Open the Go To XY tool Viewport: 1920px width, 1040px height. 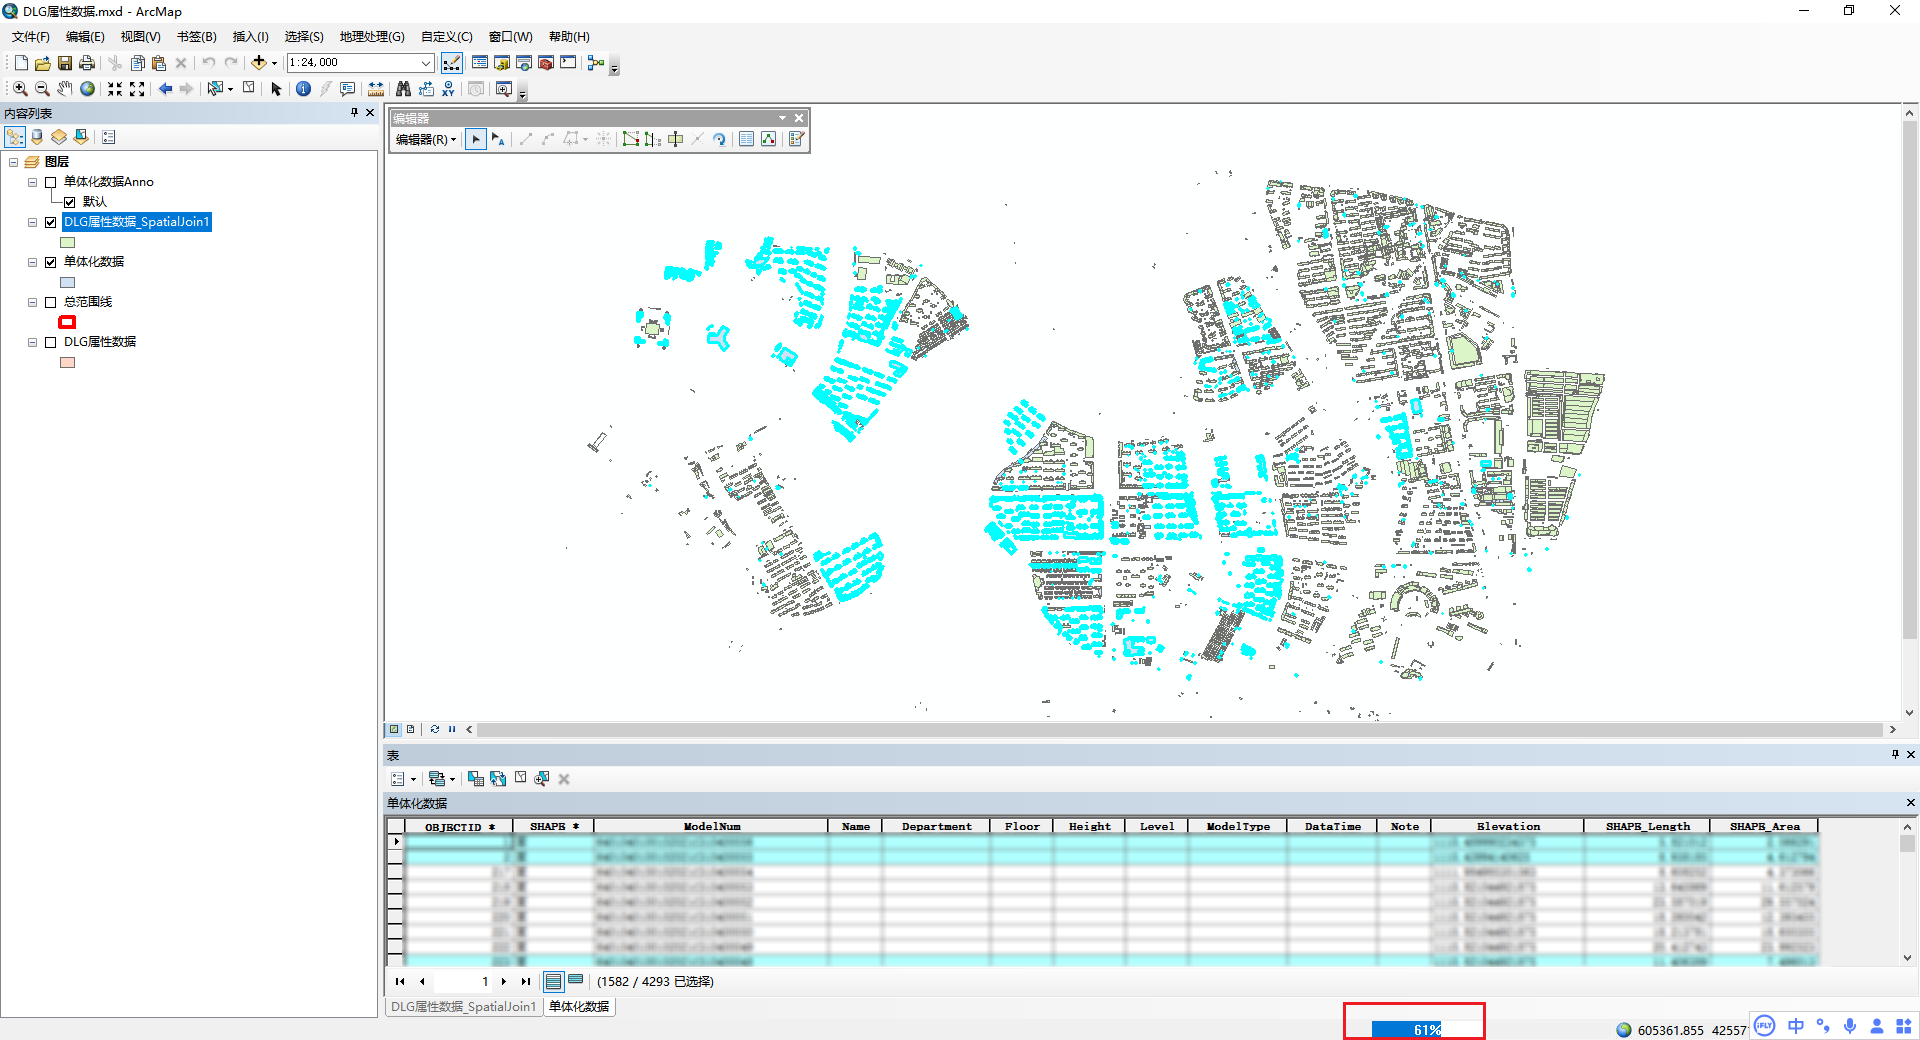(x=448, y=89)
